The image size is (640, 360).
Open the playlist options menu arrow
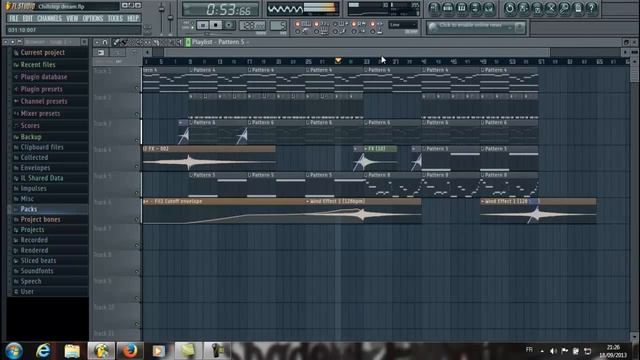(97, 42)
